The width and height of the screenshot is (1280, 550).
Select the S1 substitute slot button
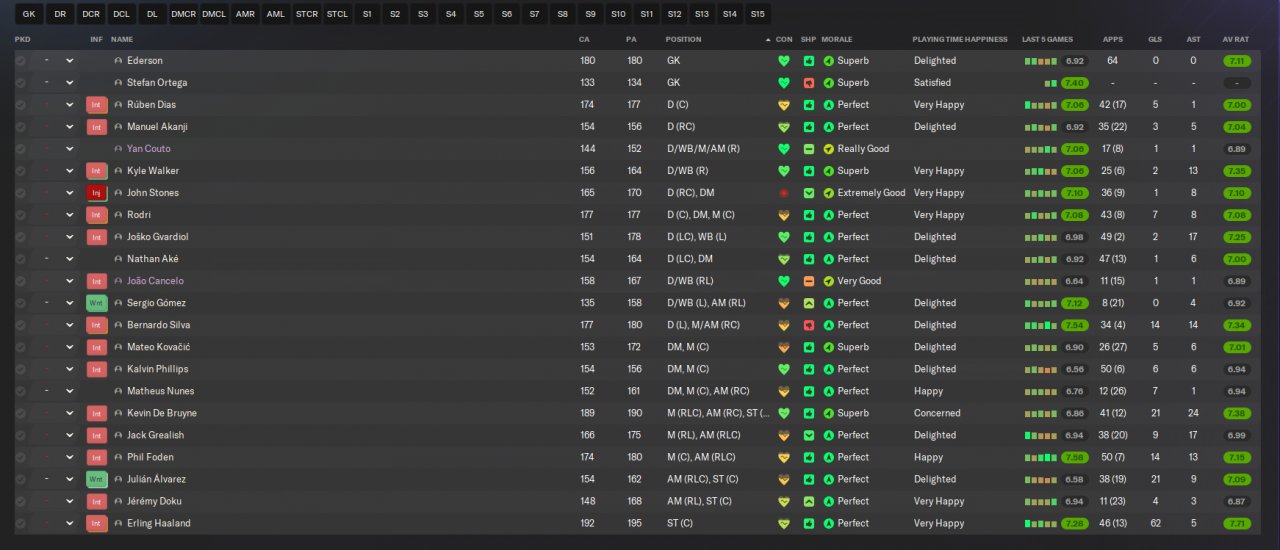pyautogui.click(x=368, y=15)
